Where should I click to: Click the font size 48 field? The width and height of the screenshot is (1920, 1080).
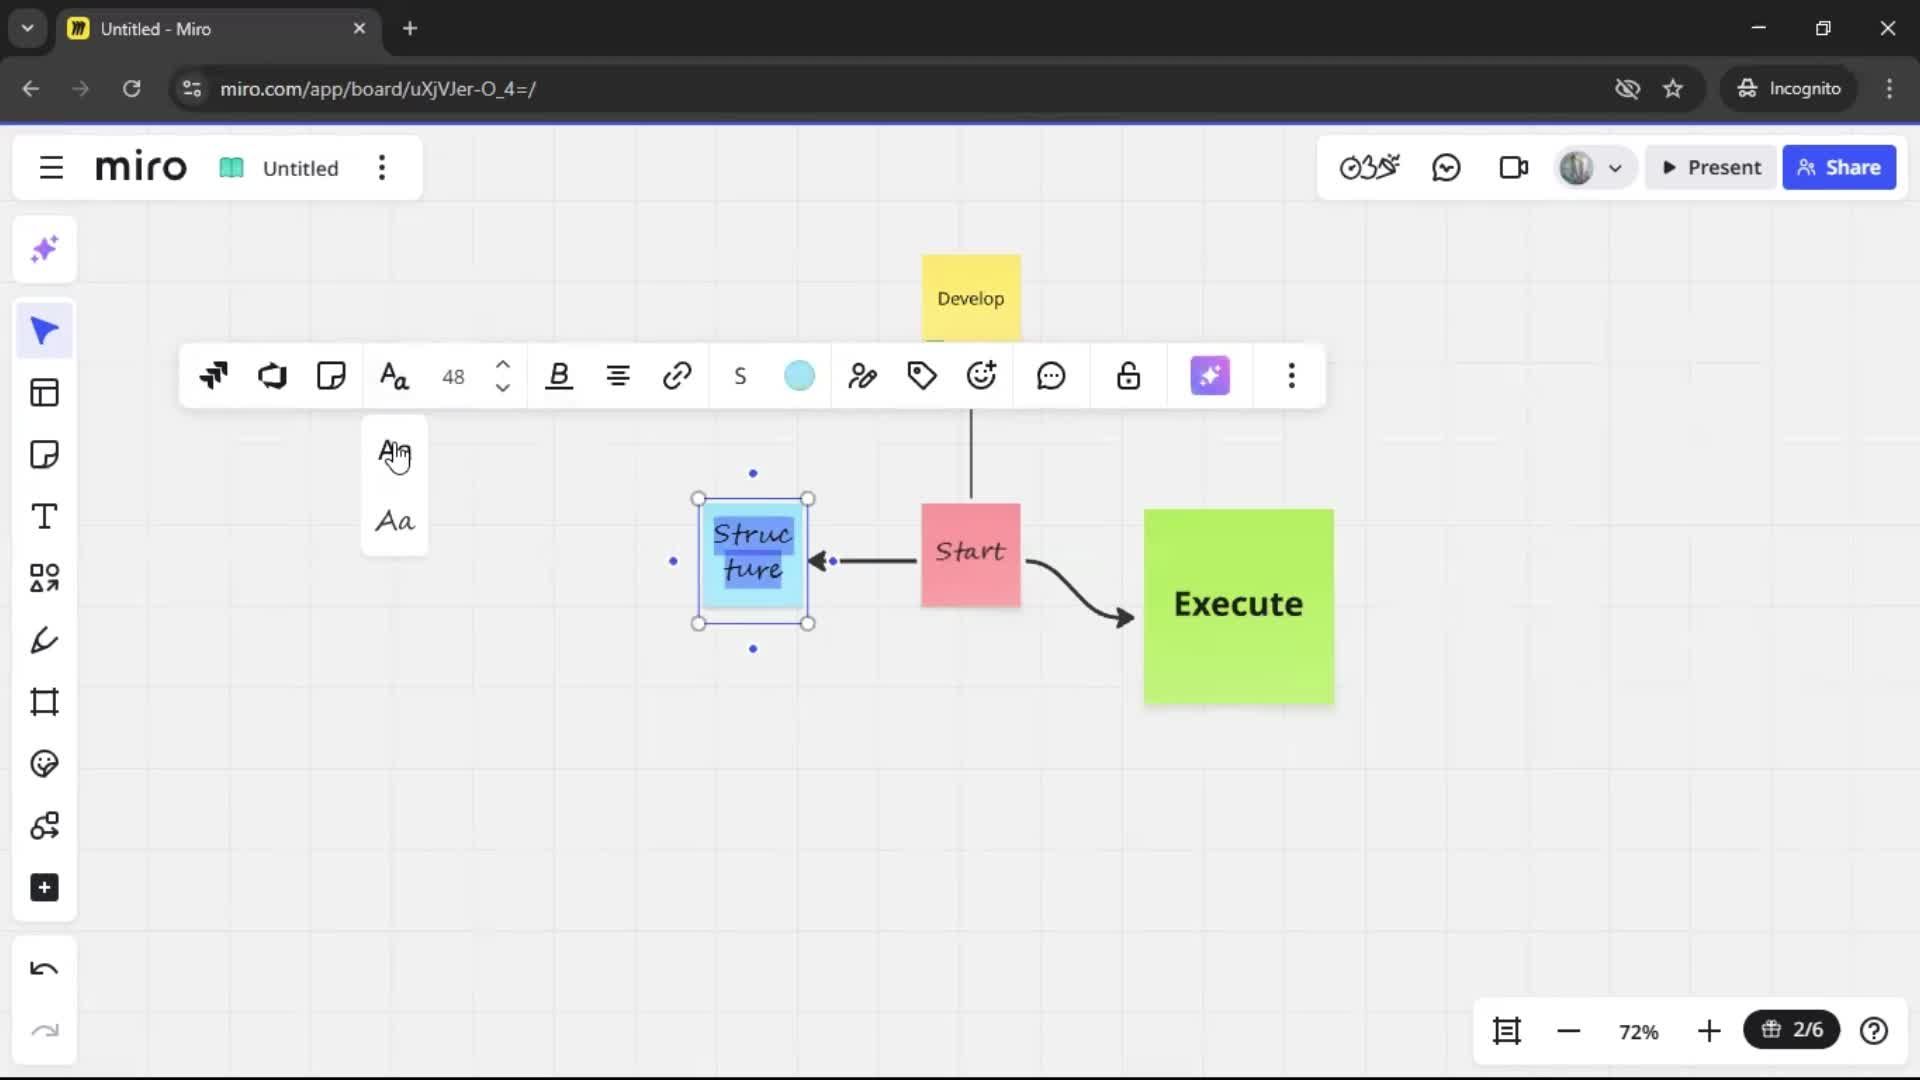(x=453, y=377)
